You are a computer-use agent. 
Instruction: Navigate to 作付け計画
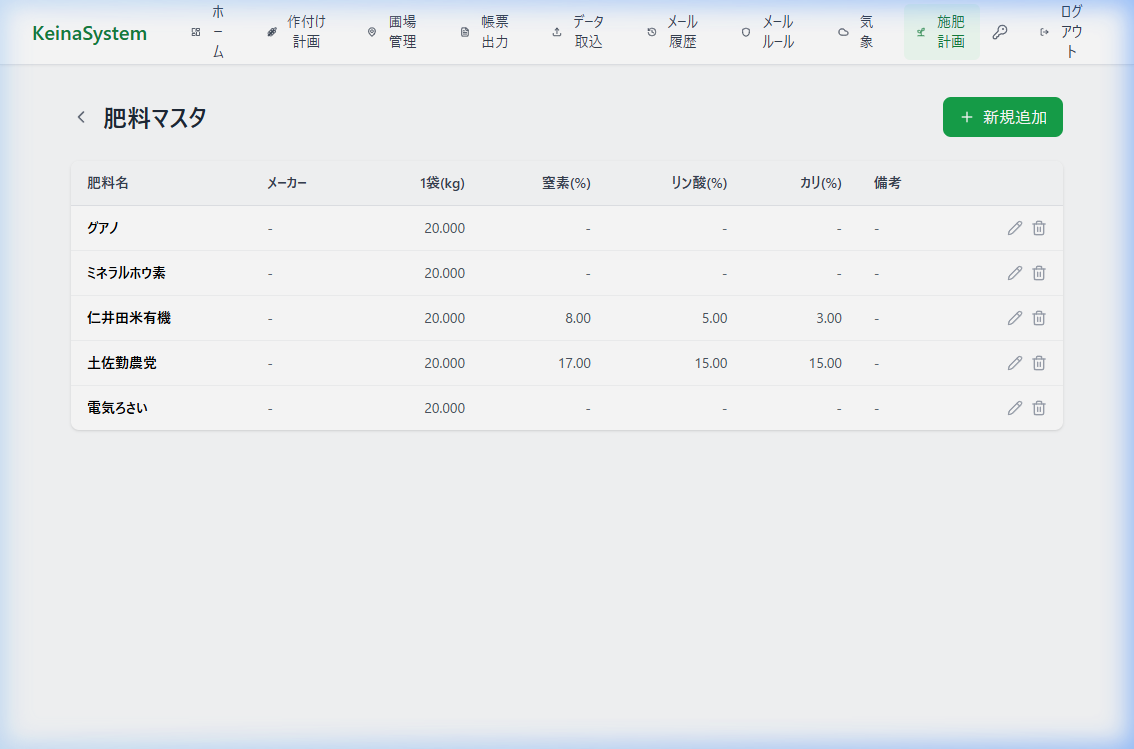click(297, 32)
